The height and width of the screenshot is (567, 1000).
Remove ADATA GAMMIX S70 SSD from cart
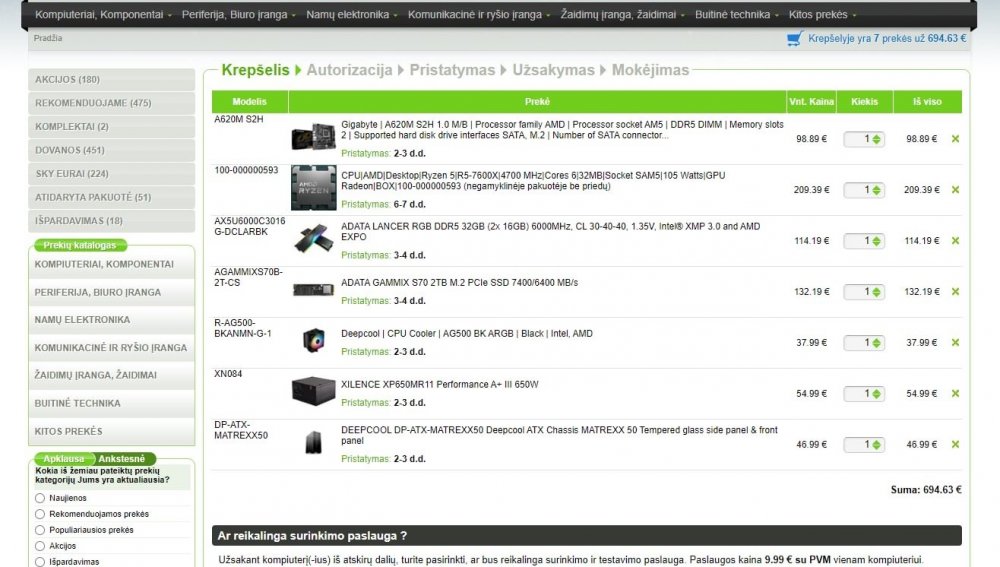tap(955, 291)
